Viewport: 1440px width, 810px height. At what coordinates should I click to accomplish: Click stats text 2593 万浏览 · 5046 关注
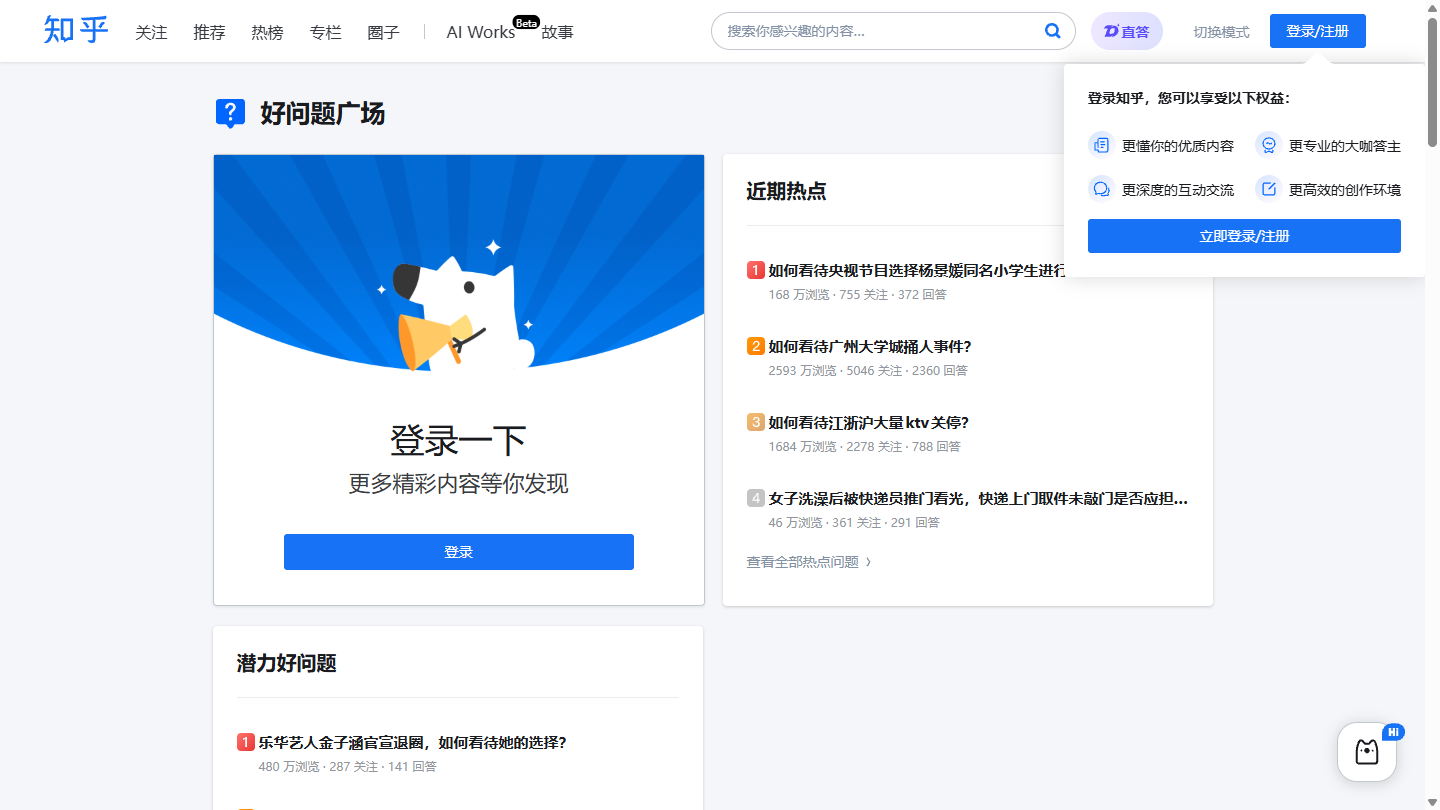coord(868,370)
